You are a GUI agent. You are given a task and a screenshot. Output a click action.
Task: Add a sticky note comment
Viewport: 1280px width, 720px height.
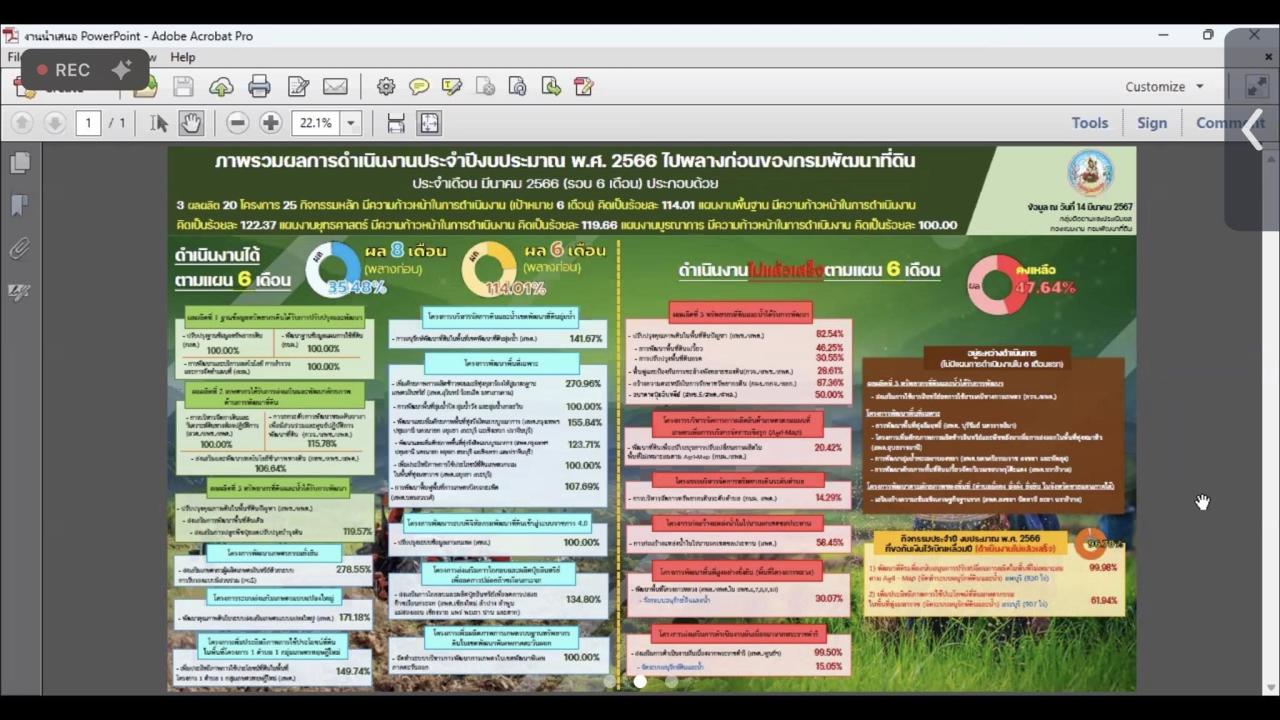[x=419, y=87]
